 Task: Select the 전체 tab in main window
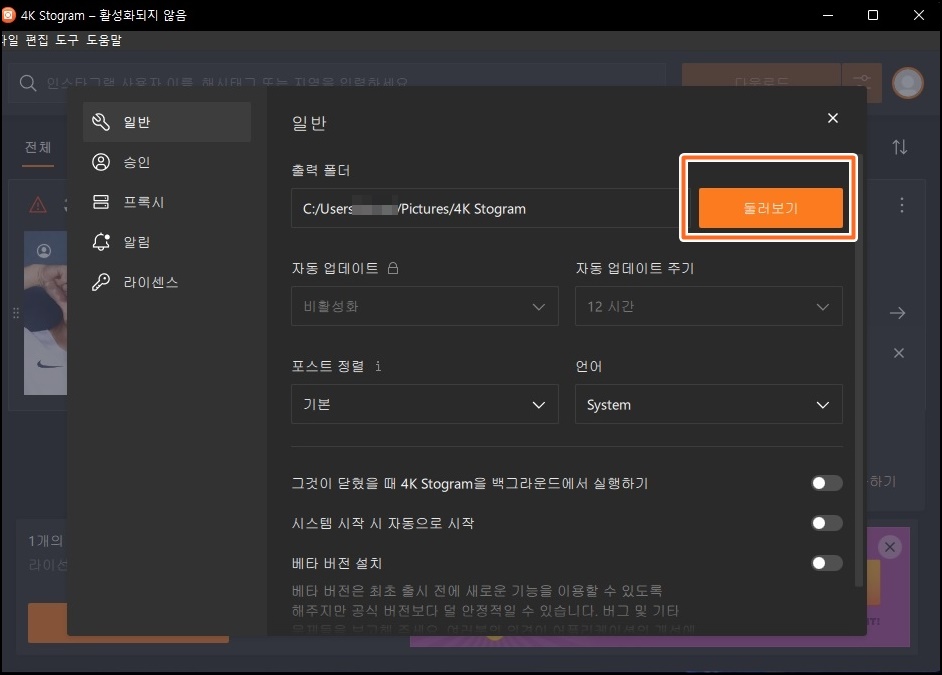(38, 147)
